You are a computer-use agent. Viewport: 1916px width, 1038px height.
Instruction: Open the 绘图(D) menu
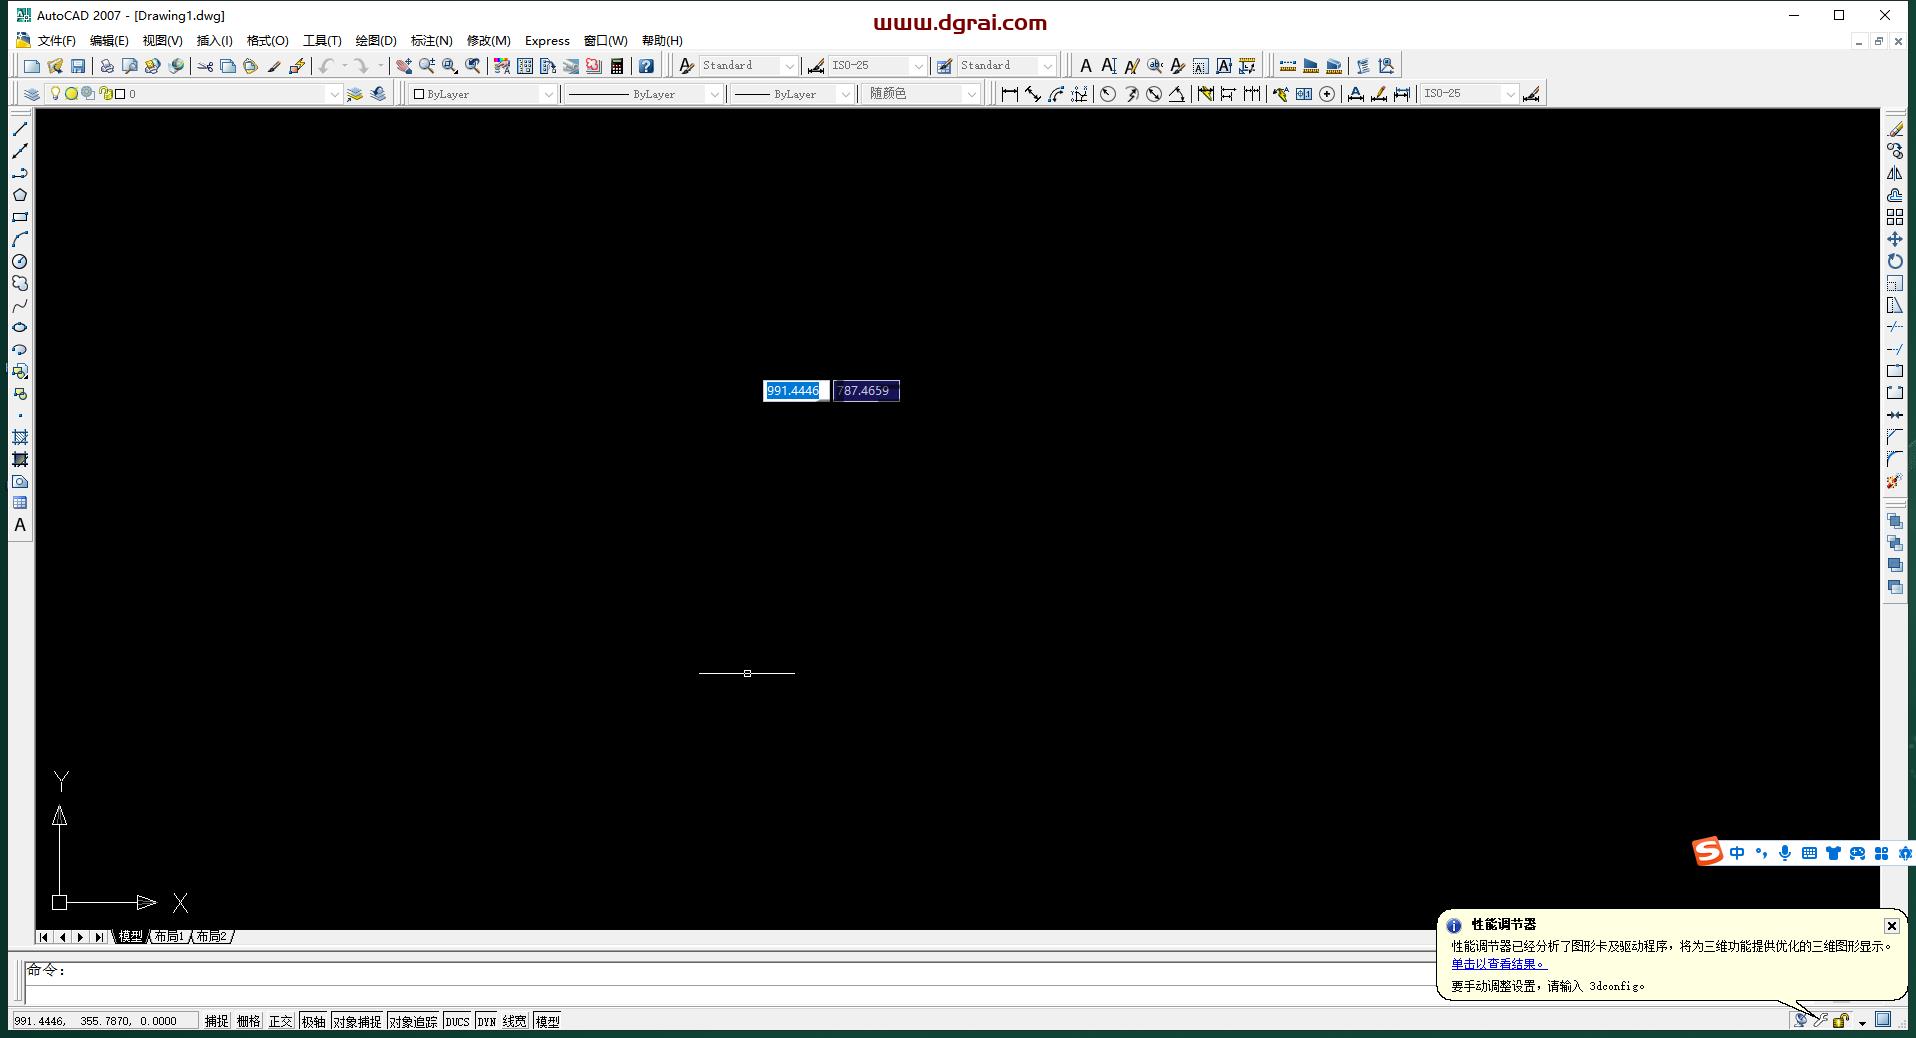(376, 41)
